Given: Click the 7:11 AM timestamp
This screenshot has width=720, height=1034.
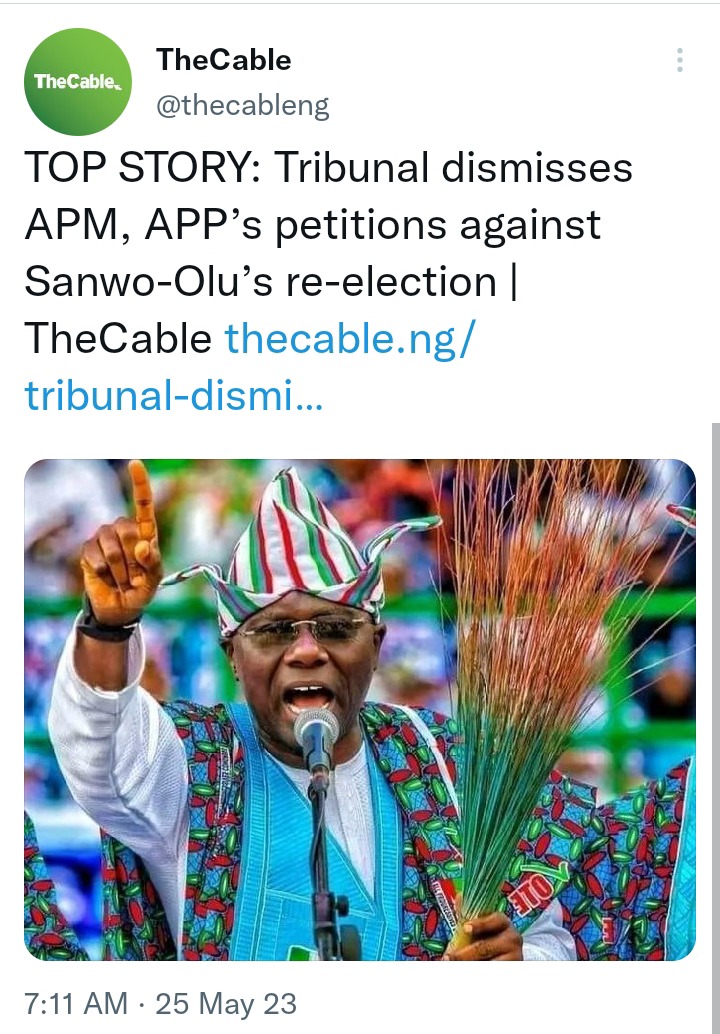Looking at the screenshot, I should (76, 1004).
